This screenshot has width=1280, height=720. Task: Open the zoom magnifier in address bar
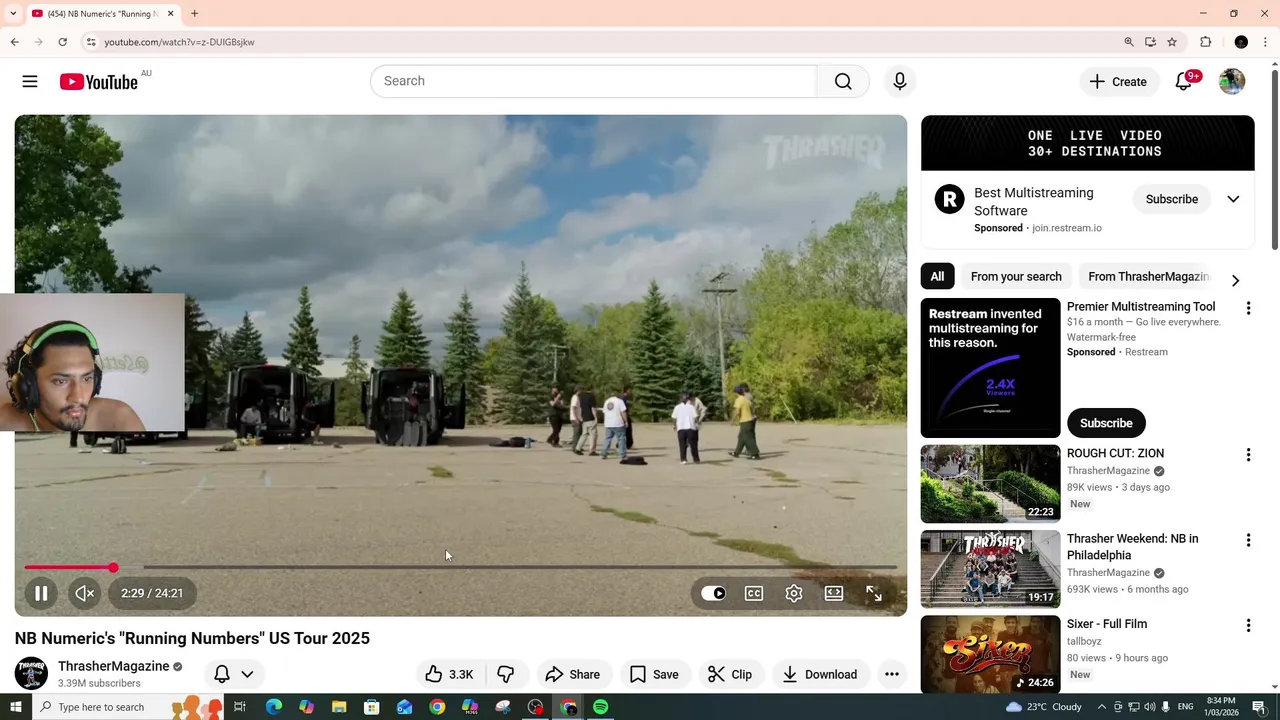[1129, 42]
